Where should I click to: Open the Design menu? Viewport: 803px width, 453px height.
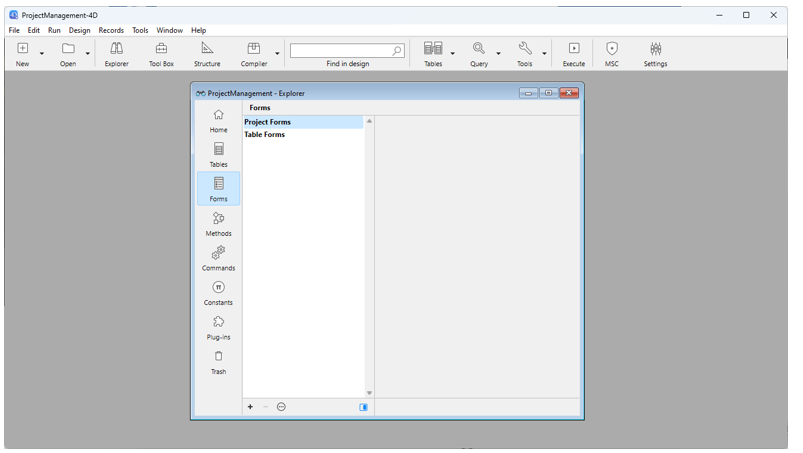[x=79, y=31]
